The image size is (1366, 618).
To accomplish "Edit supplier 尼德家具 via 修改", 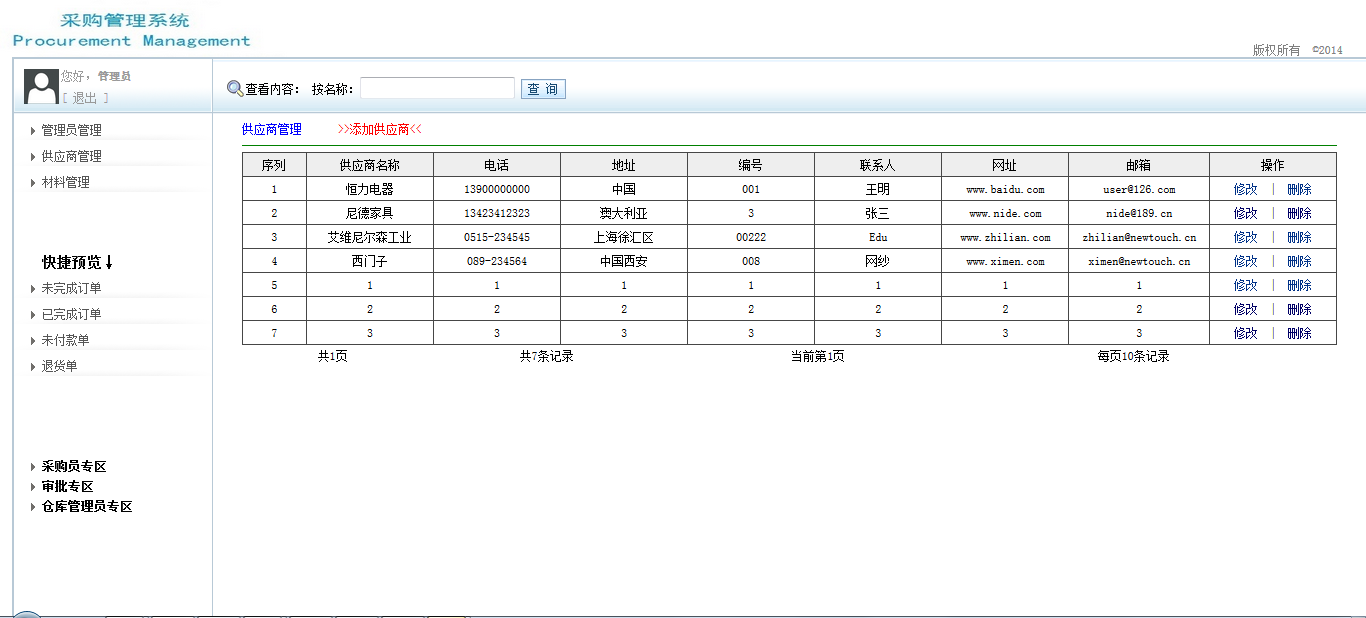I will coord(1245,213).
